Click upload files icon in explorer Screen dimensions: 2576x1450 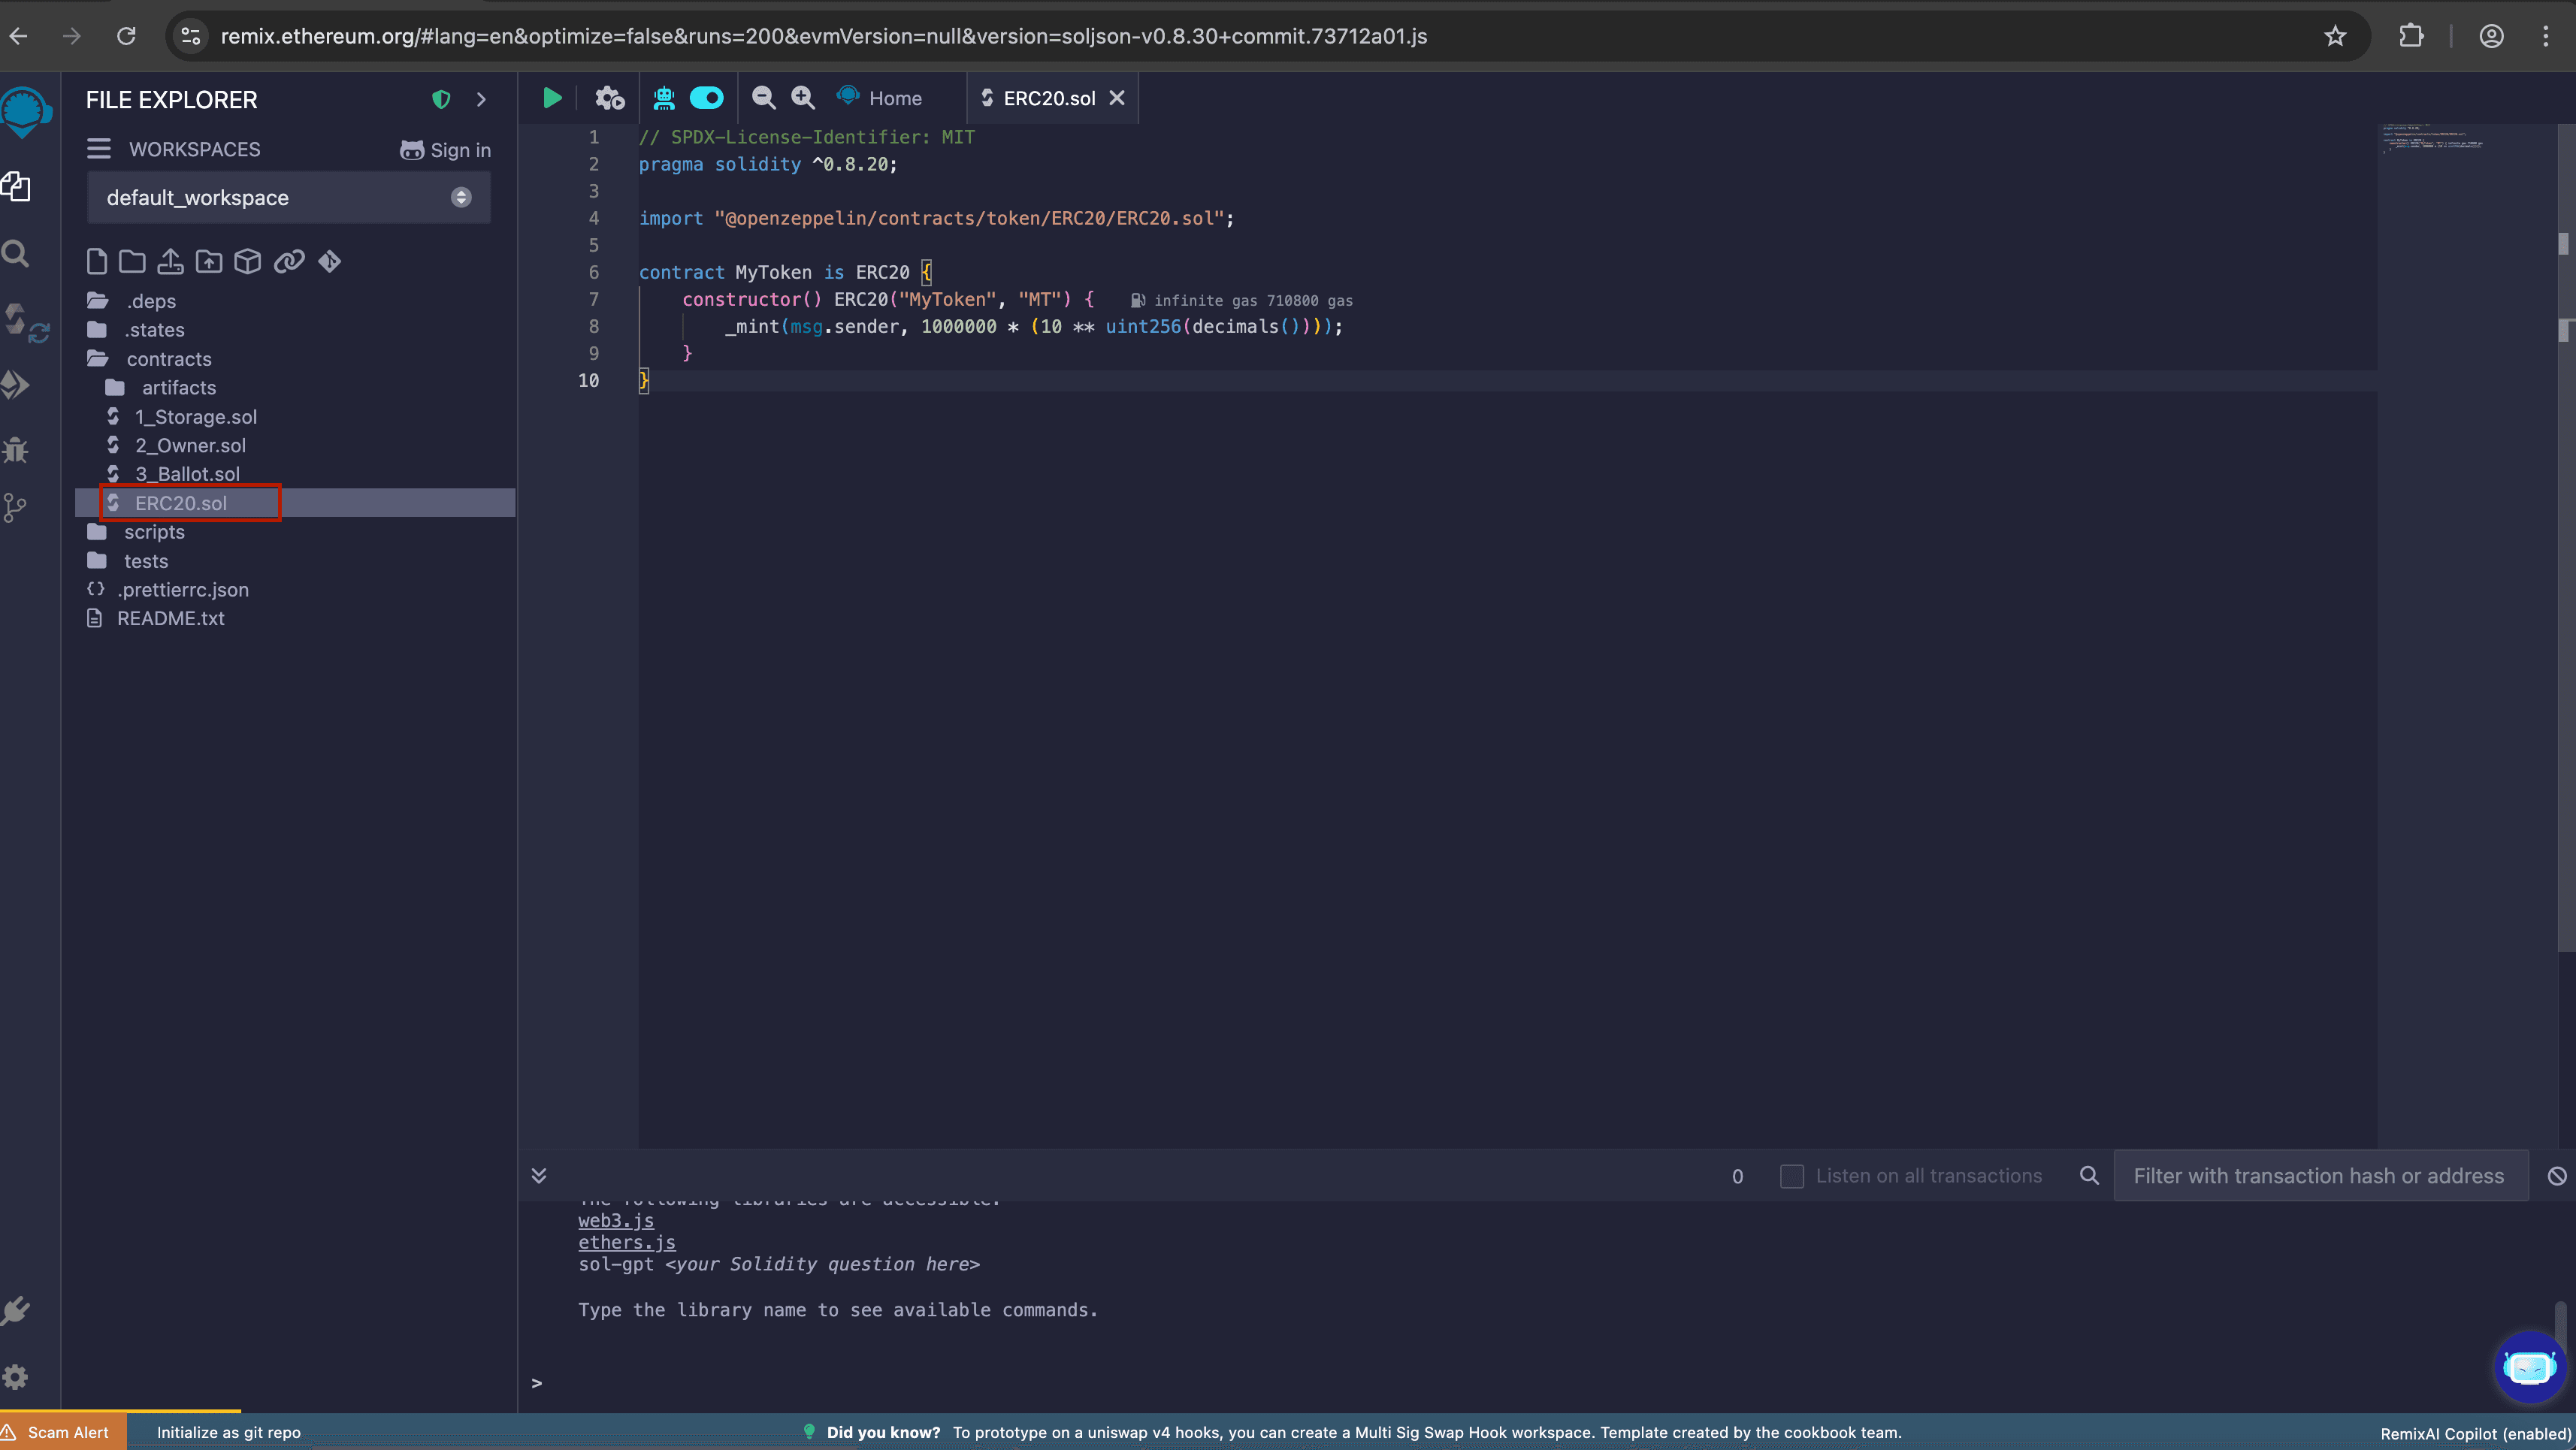click(x=171, y=262)
